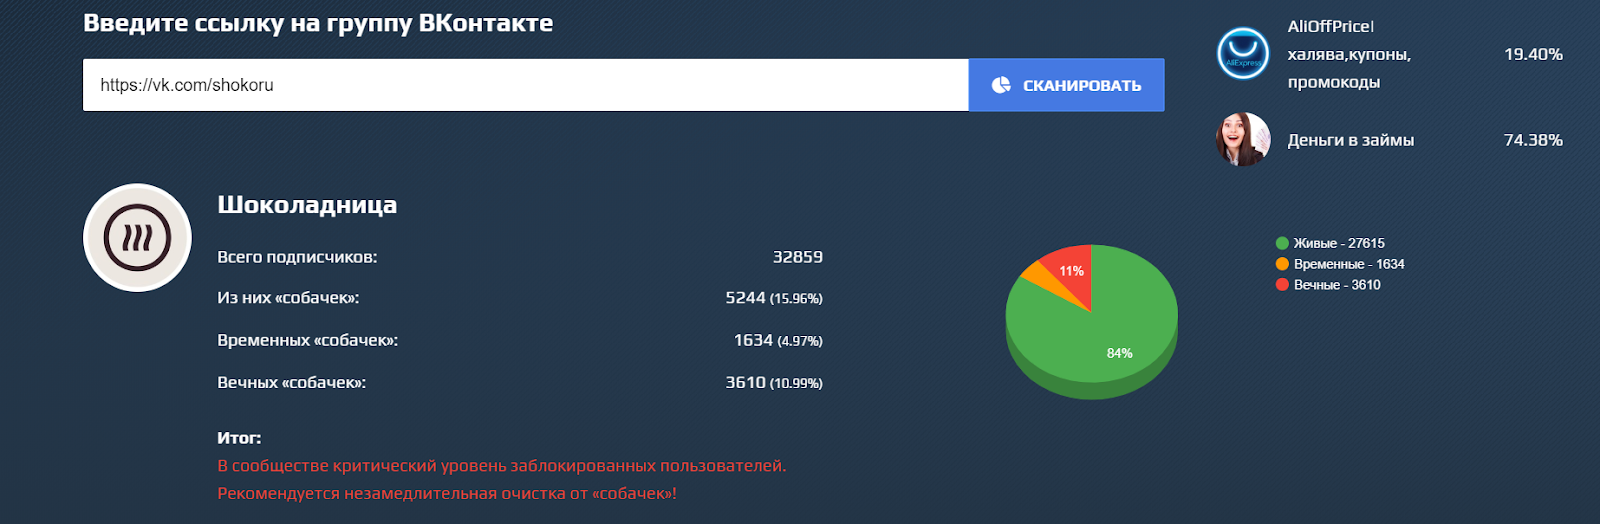Click the Деньги в займы link
The height and width of the screenshot is (524, 1600).
click(x=1350, y=140)
